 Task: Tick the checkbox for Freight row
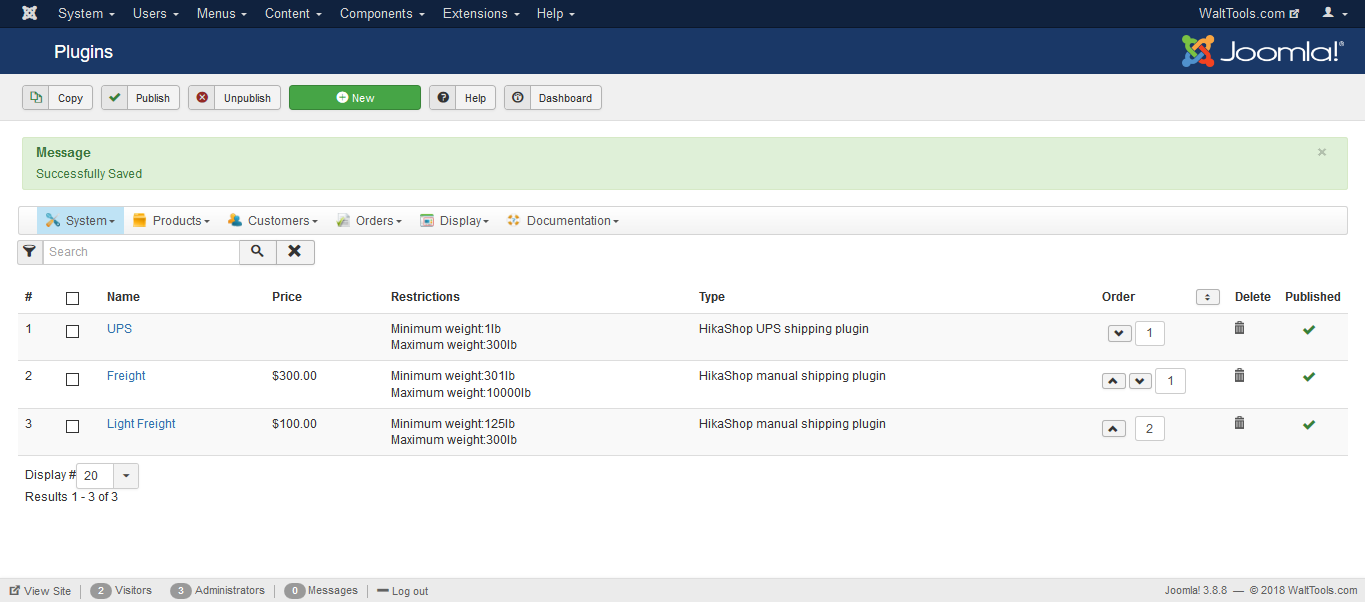coord(72,379)
